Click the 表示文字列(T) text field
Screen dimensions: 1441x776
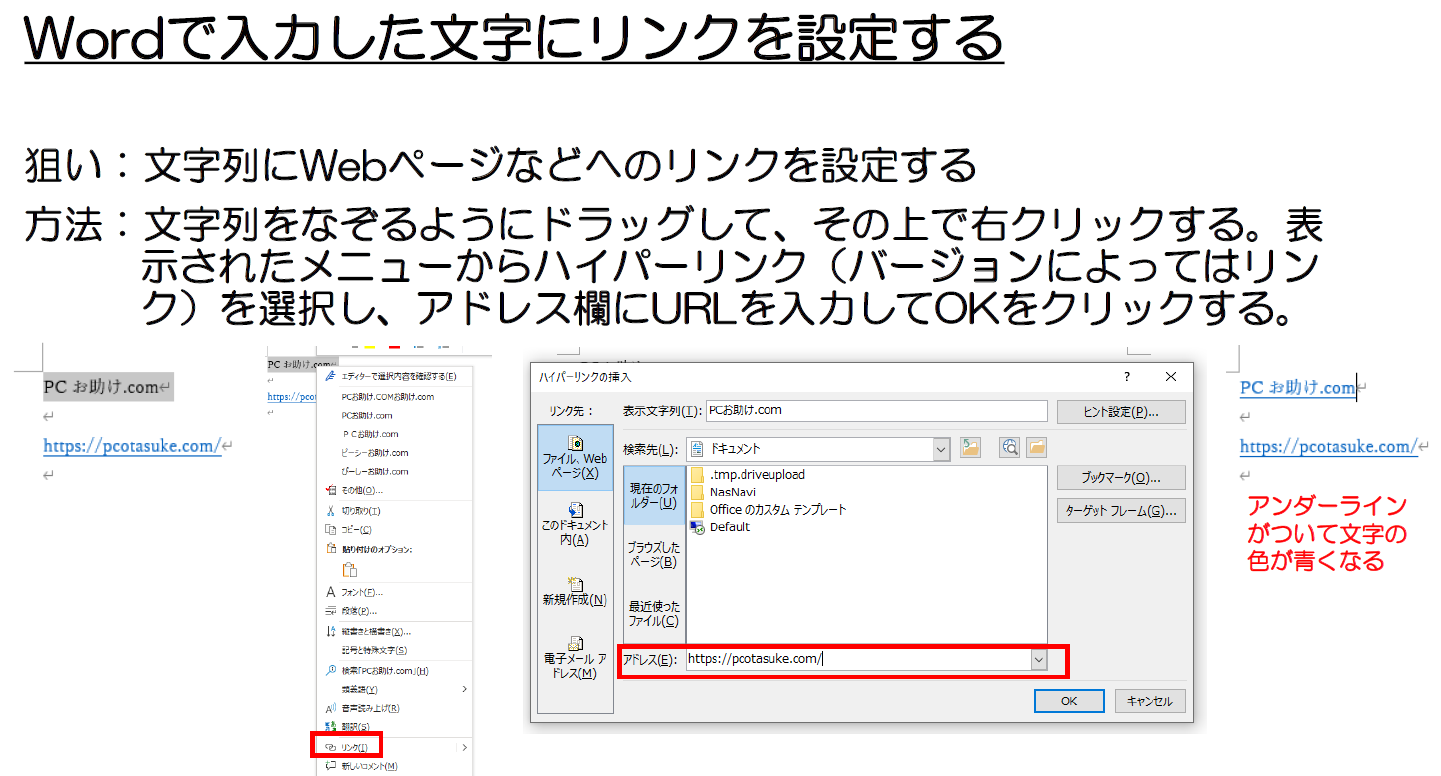[x=876, y=410]
